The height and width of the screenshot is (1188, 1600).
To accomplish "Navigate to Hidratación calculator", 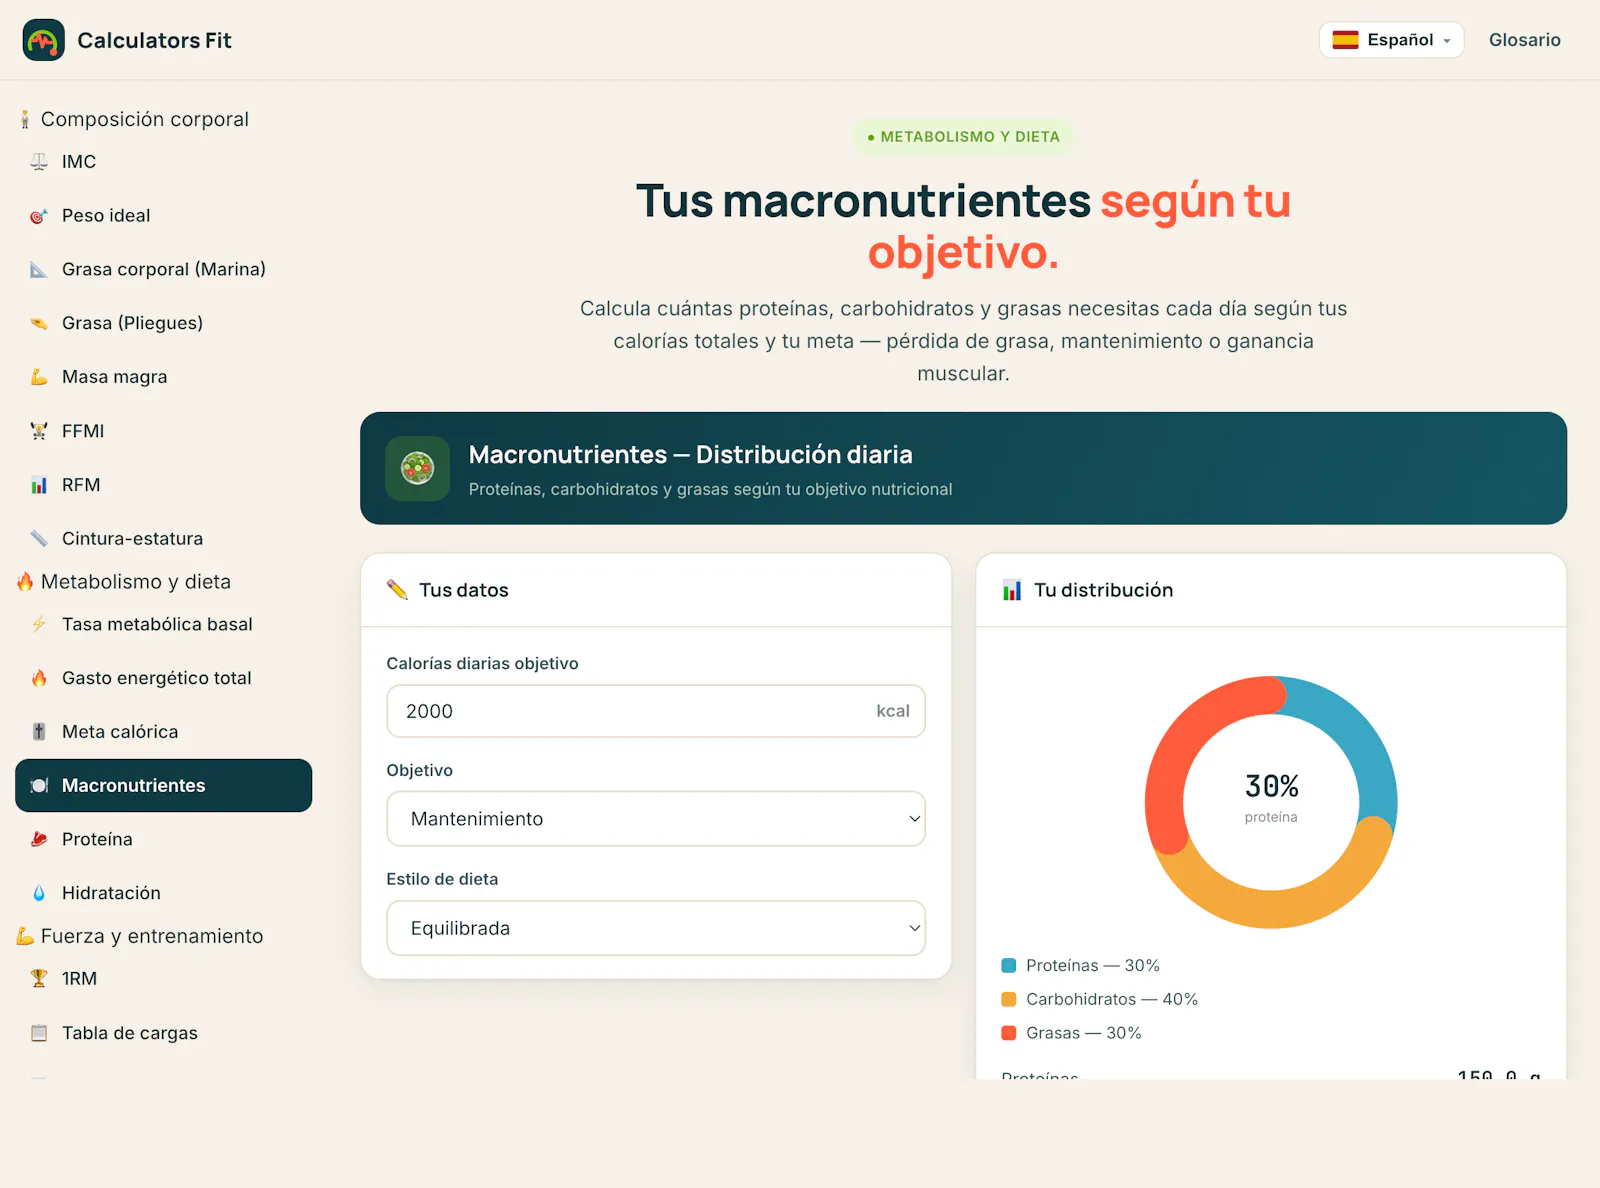I will pos(164,893).
